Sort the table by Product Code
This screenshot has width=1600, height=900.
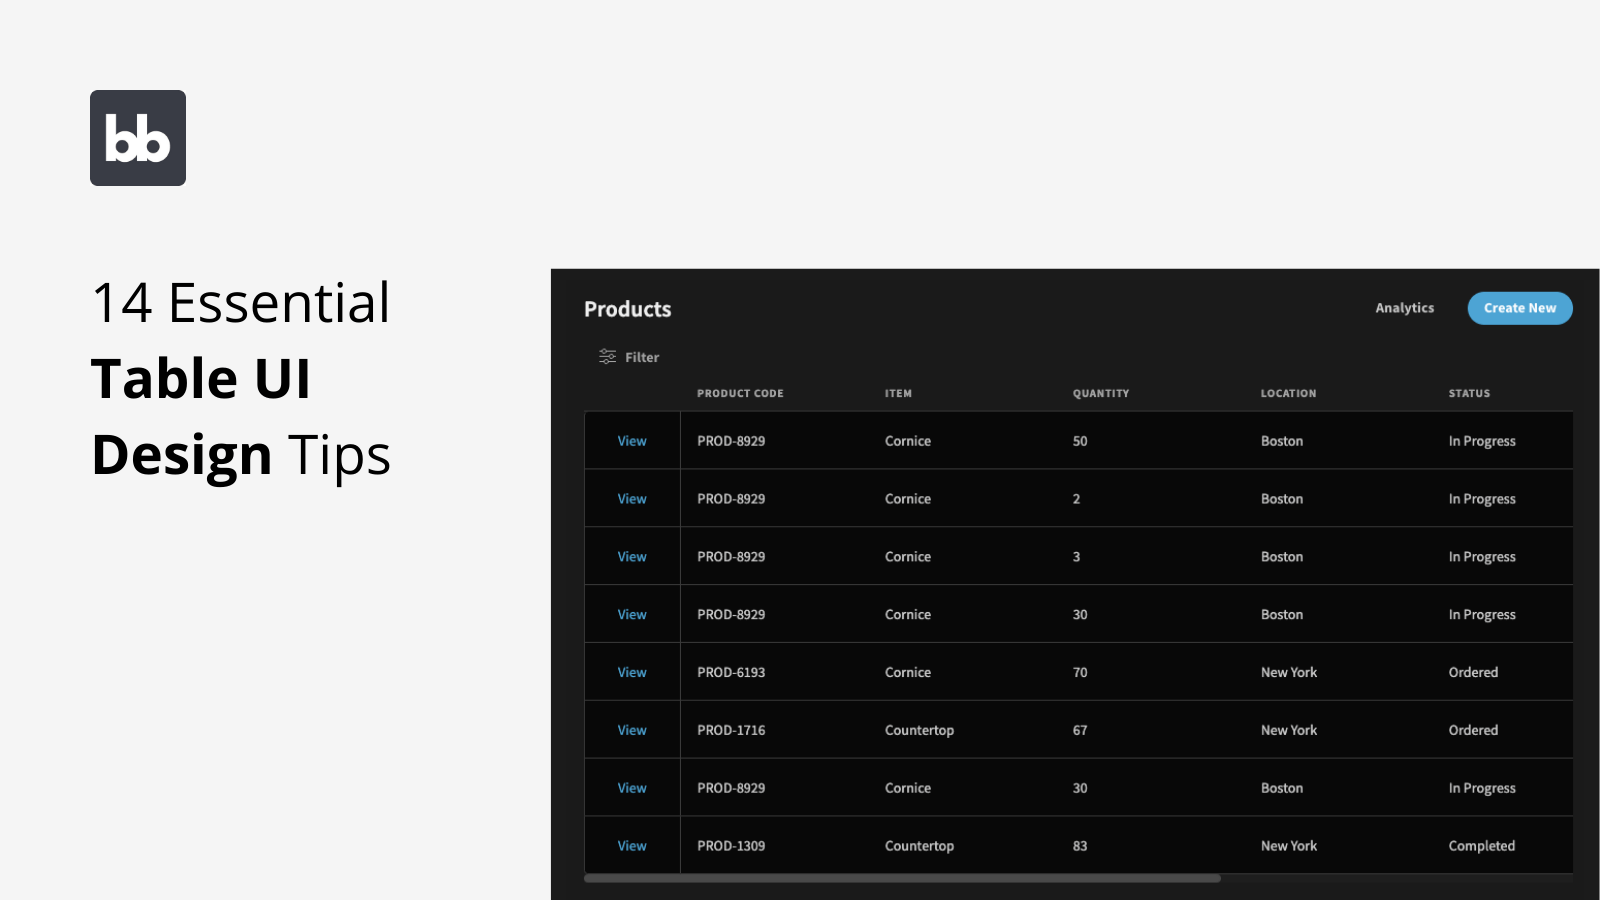point(740,393)
